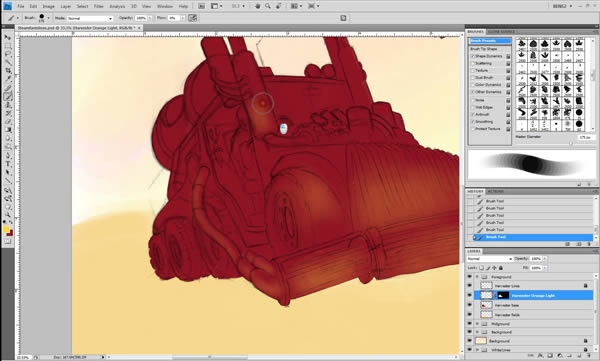Toggle Smoothing checkbox in Brushes panel

(473, 121)
